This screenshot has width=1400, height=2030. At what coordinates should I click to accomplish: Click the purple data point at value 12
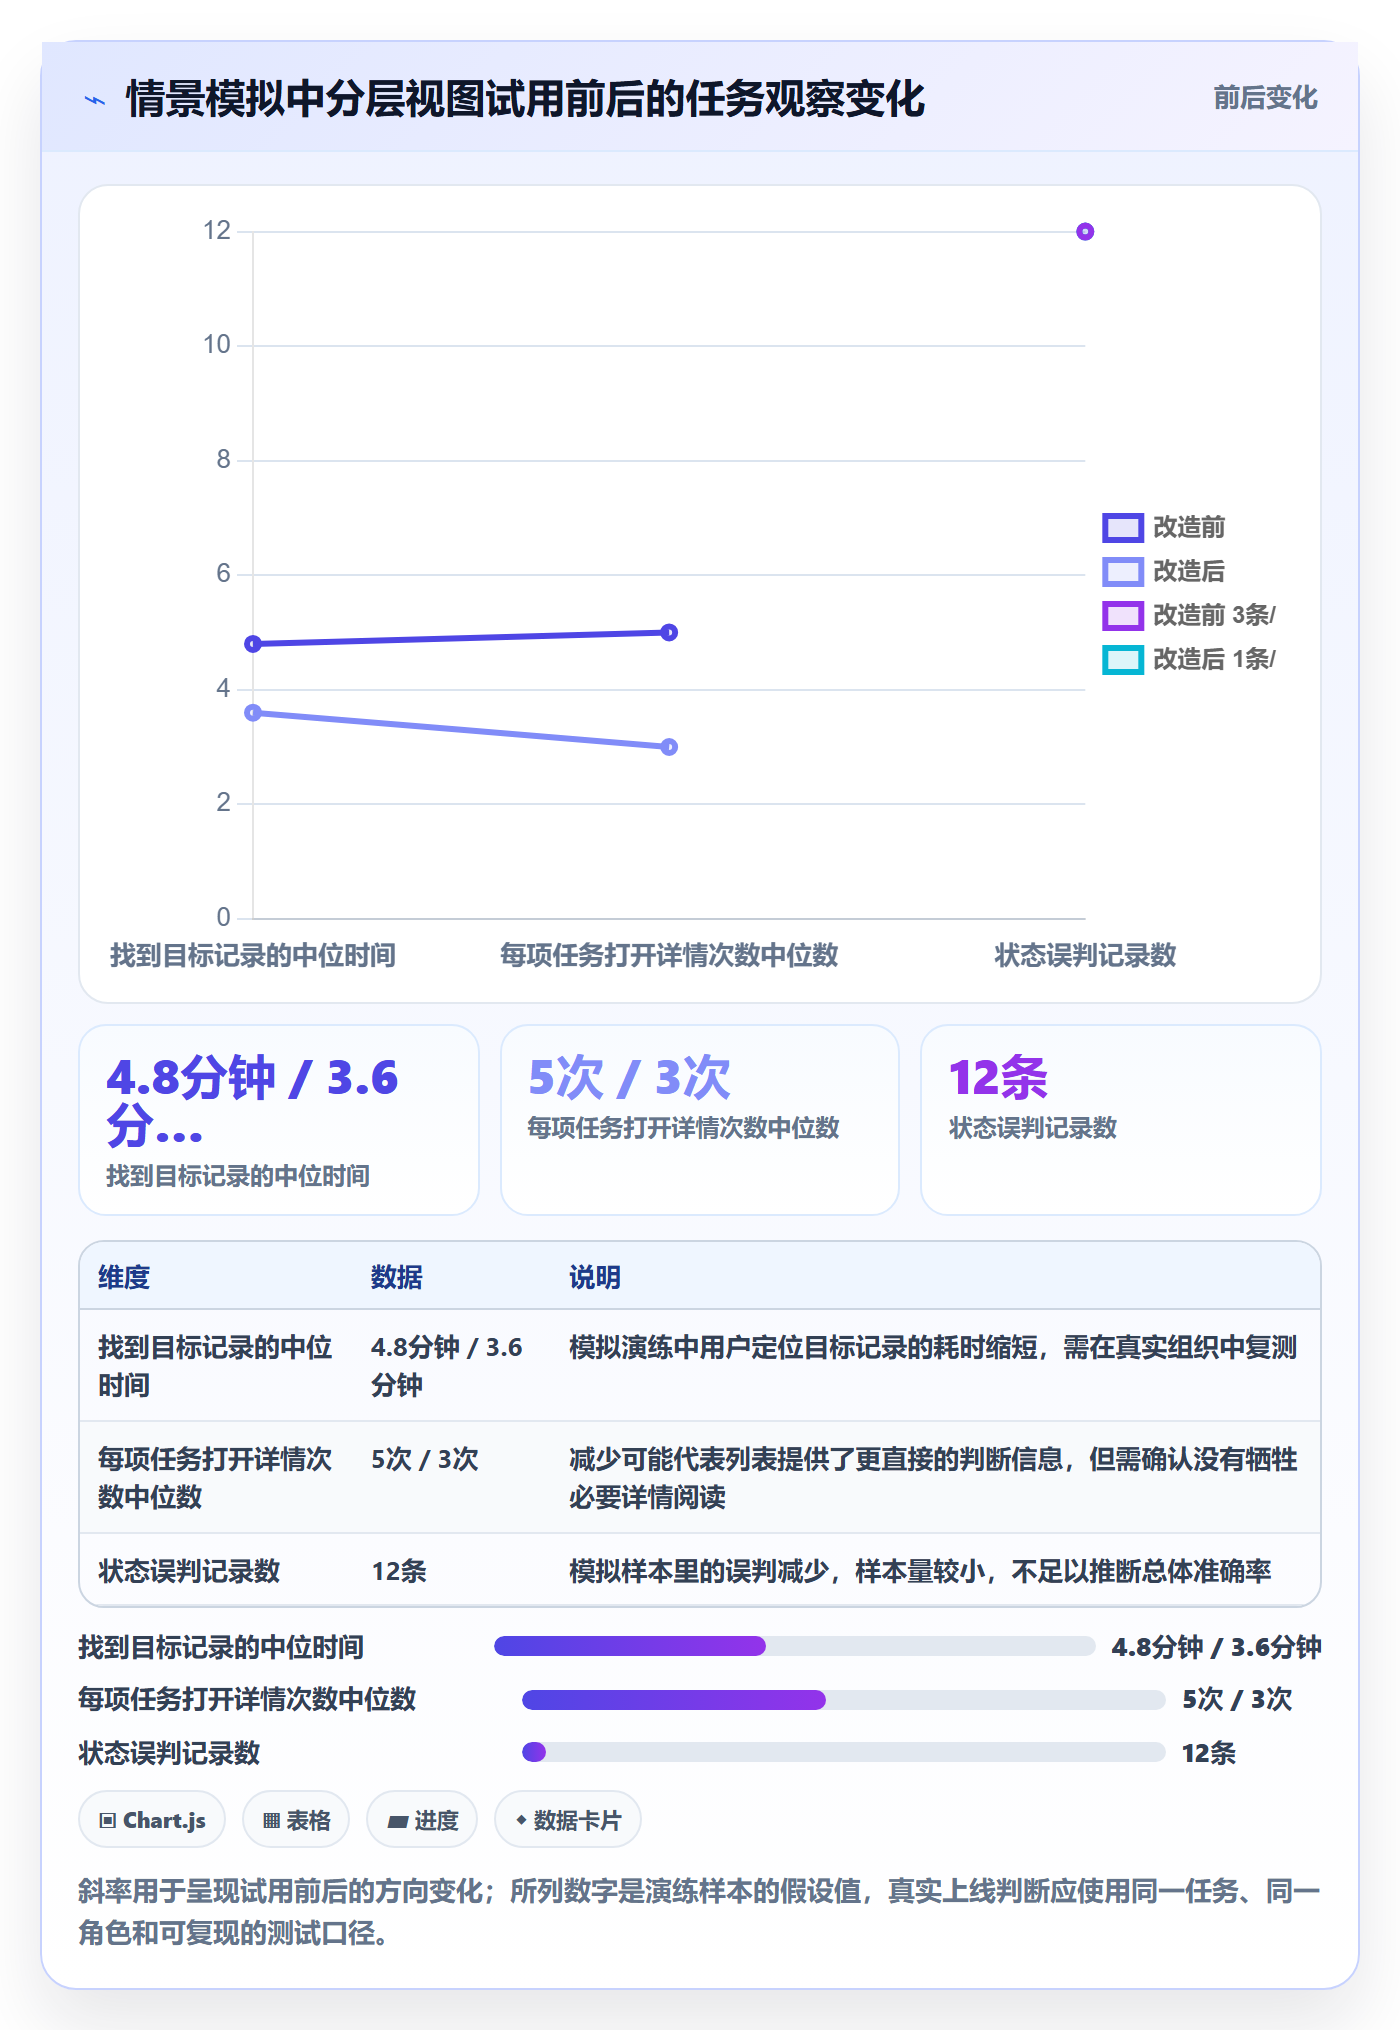1085,232
